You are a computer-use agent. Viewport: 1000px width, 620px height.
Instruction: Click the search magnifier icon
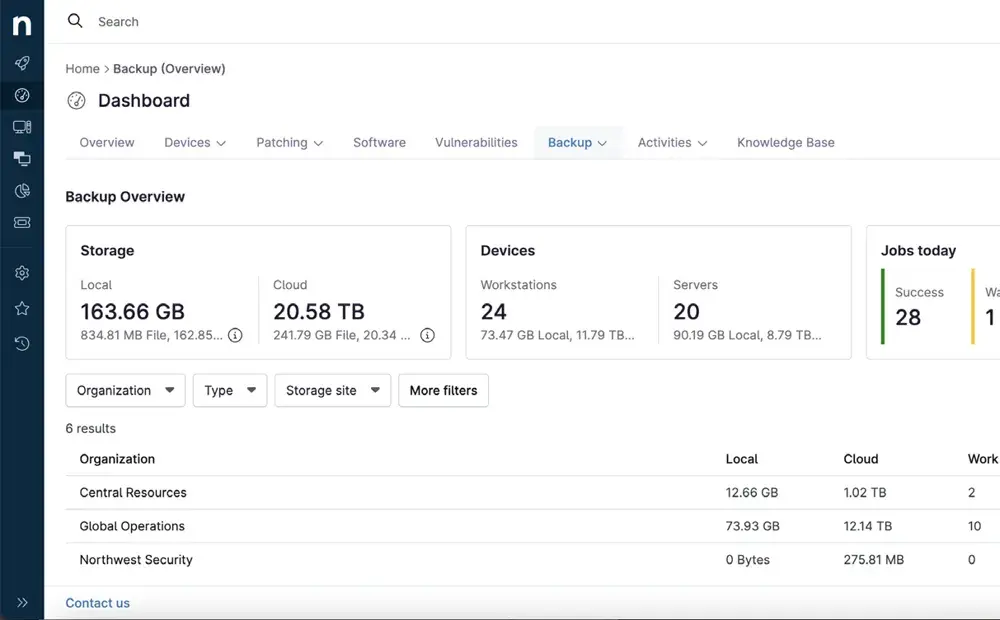pyautogui.click(x=75, y=21)
